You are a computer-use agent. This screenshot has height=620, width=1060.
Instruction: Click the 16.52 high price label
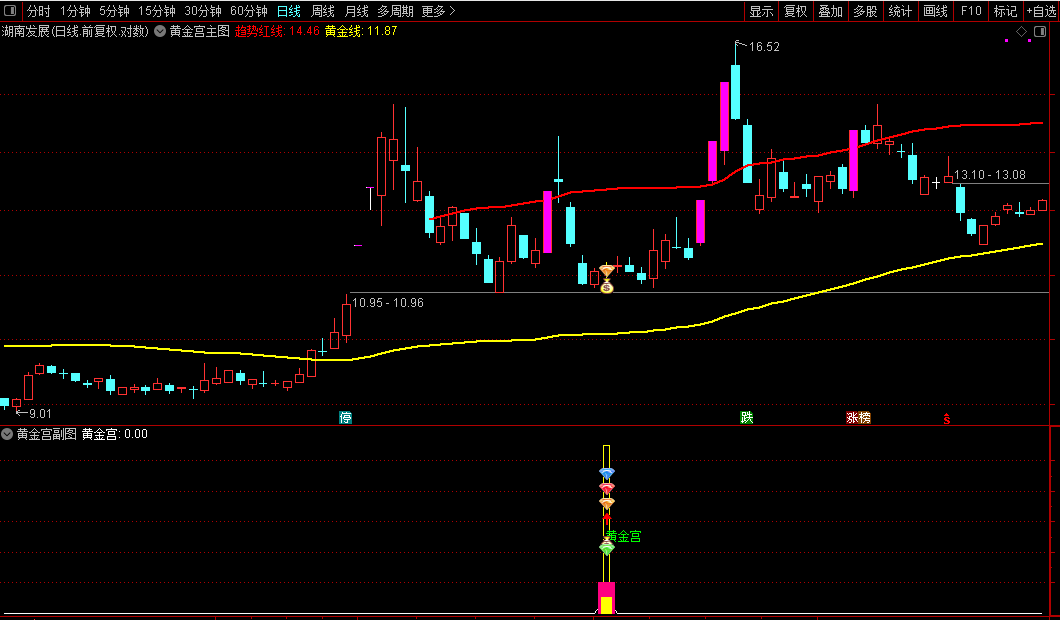click(764, 47)
